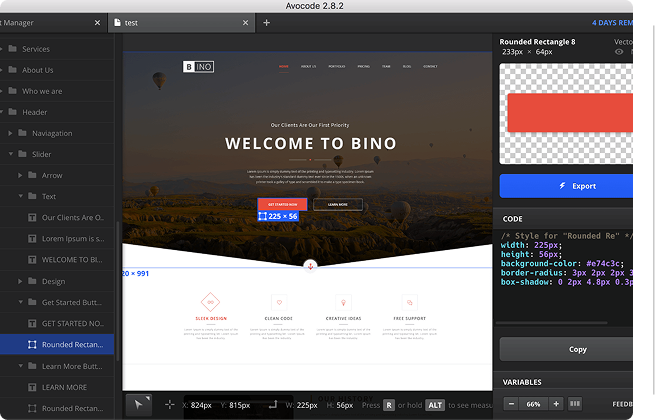Click text layer icon of Lorem Ipsum is s...
Viewport: 655px width, 420px height.
[x=32, y=239]
